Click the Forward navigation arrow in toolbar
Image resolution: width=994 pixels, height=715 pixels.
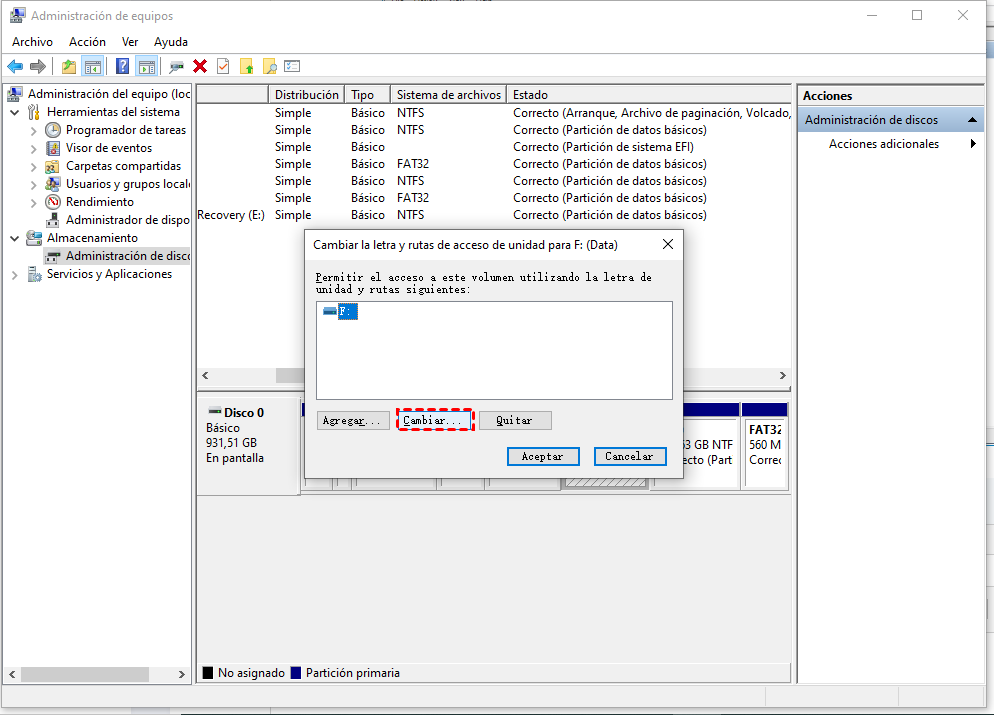pos(36,66)
